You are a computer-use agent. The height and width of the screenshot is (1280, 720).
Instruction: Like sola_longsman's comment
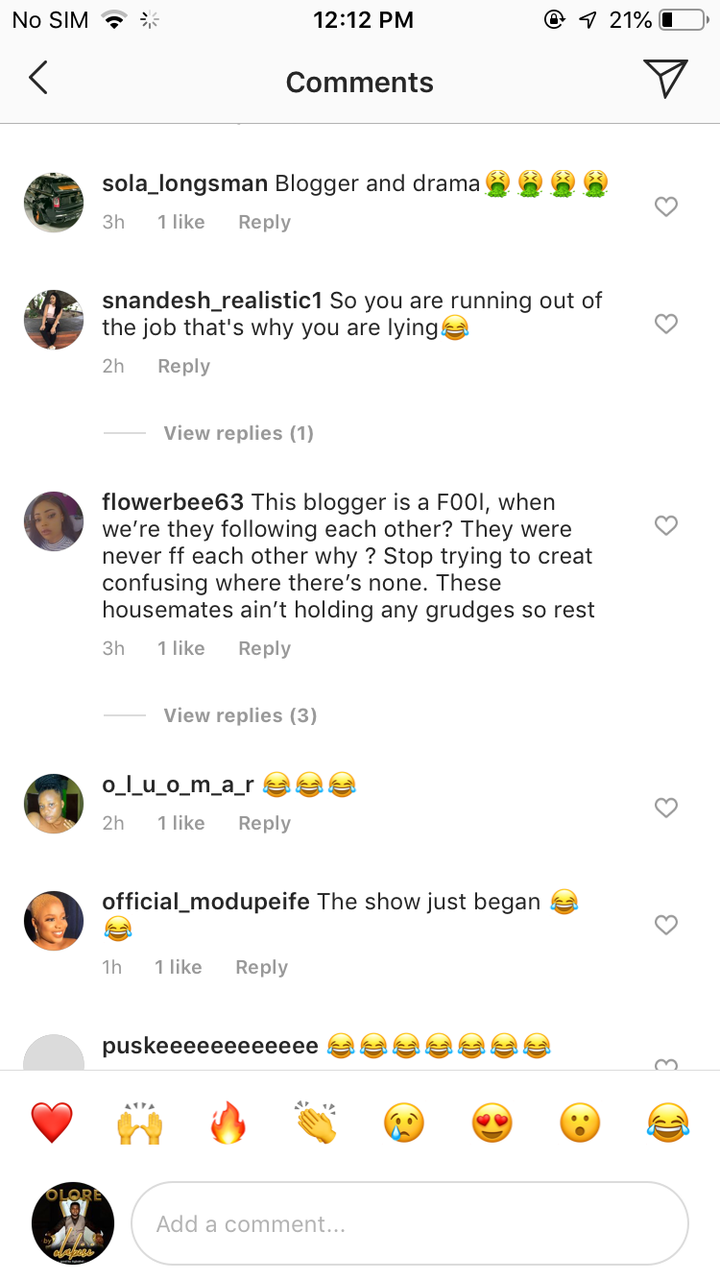click(x=666, y=207)
